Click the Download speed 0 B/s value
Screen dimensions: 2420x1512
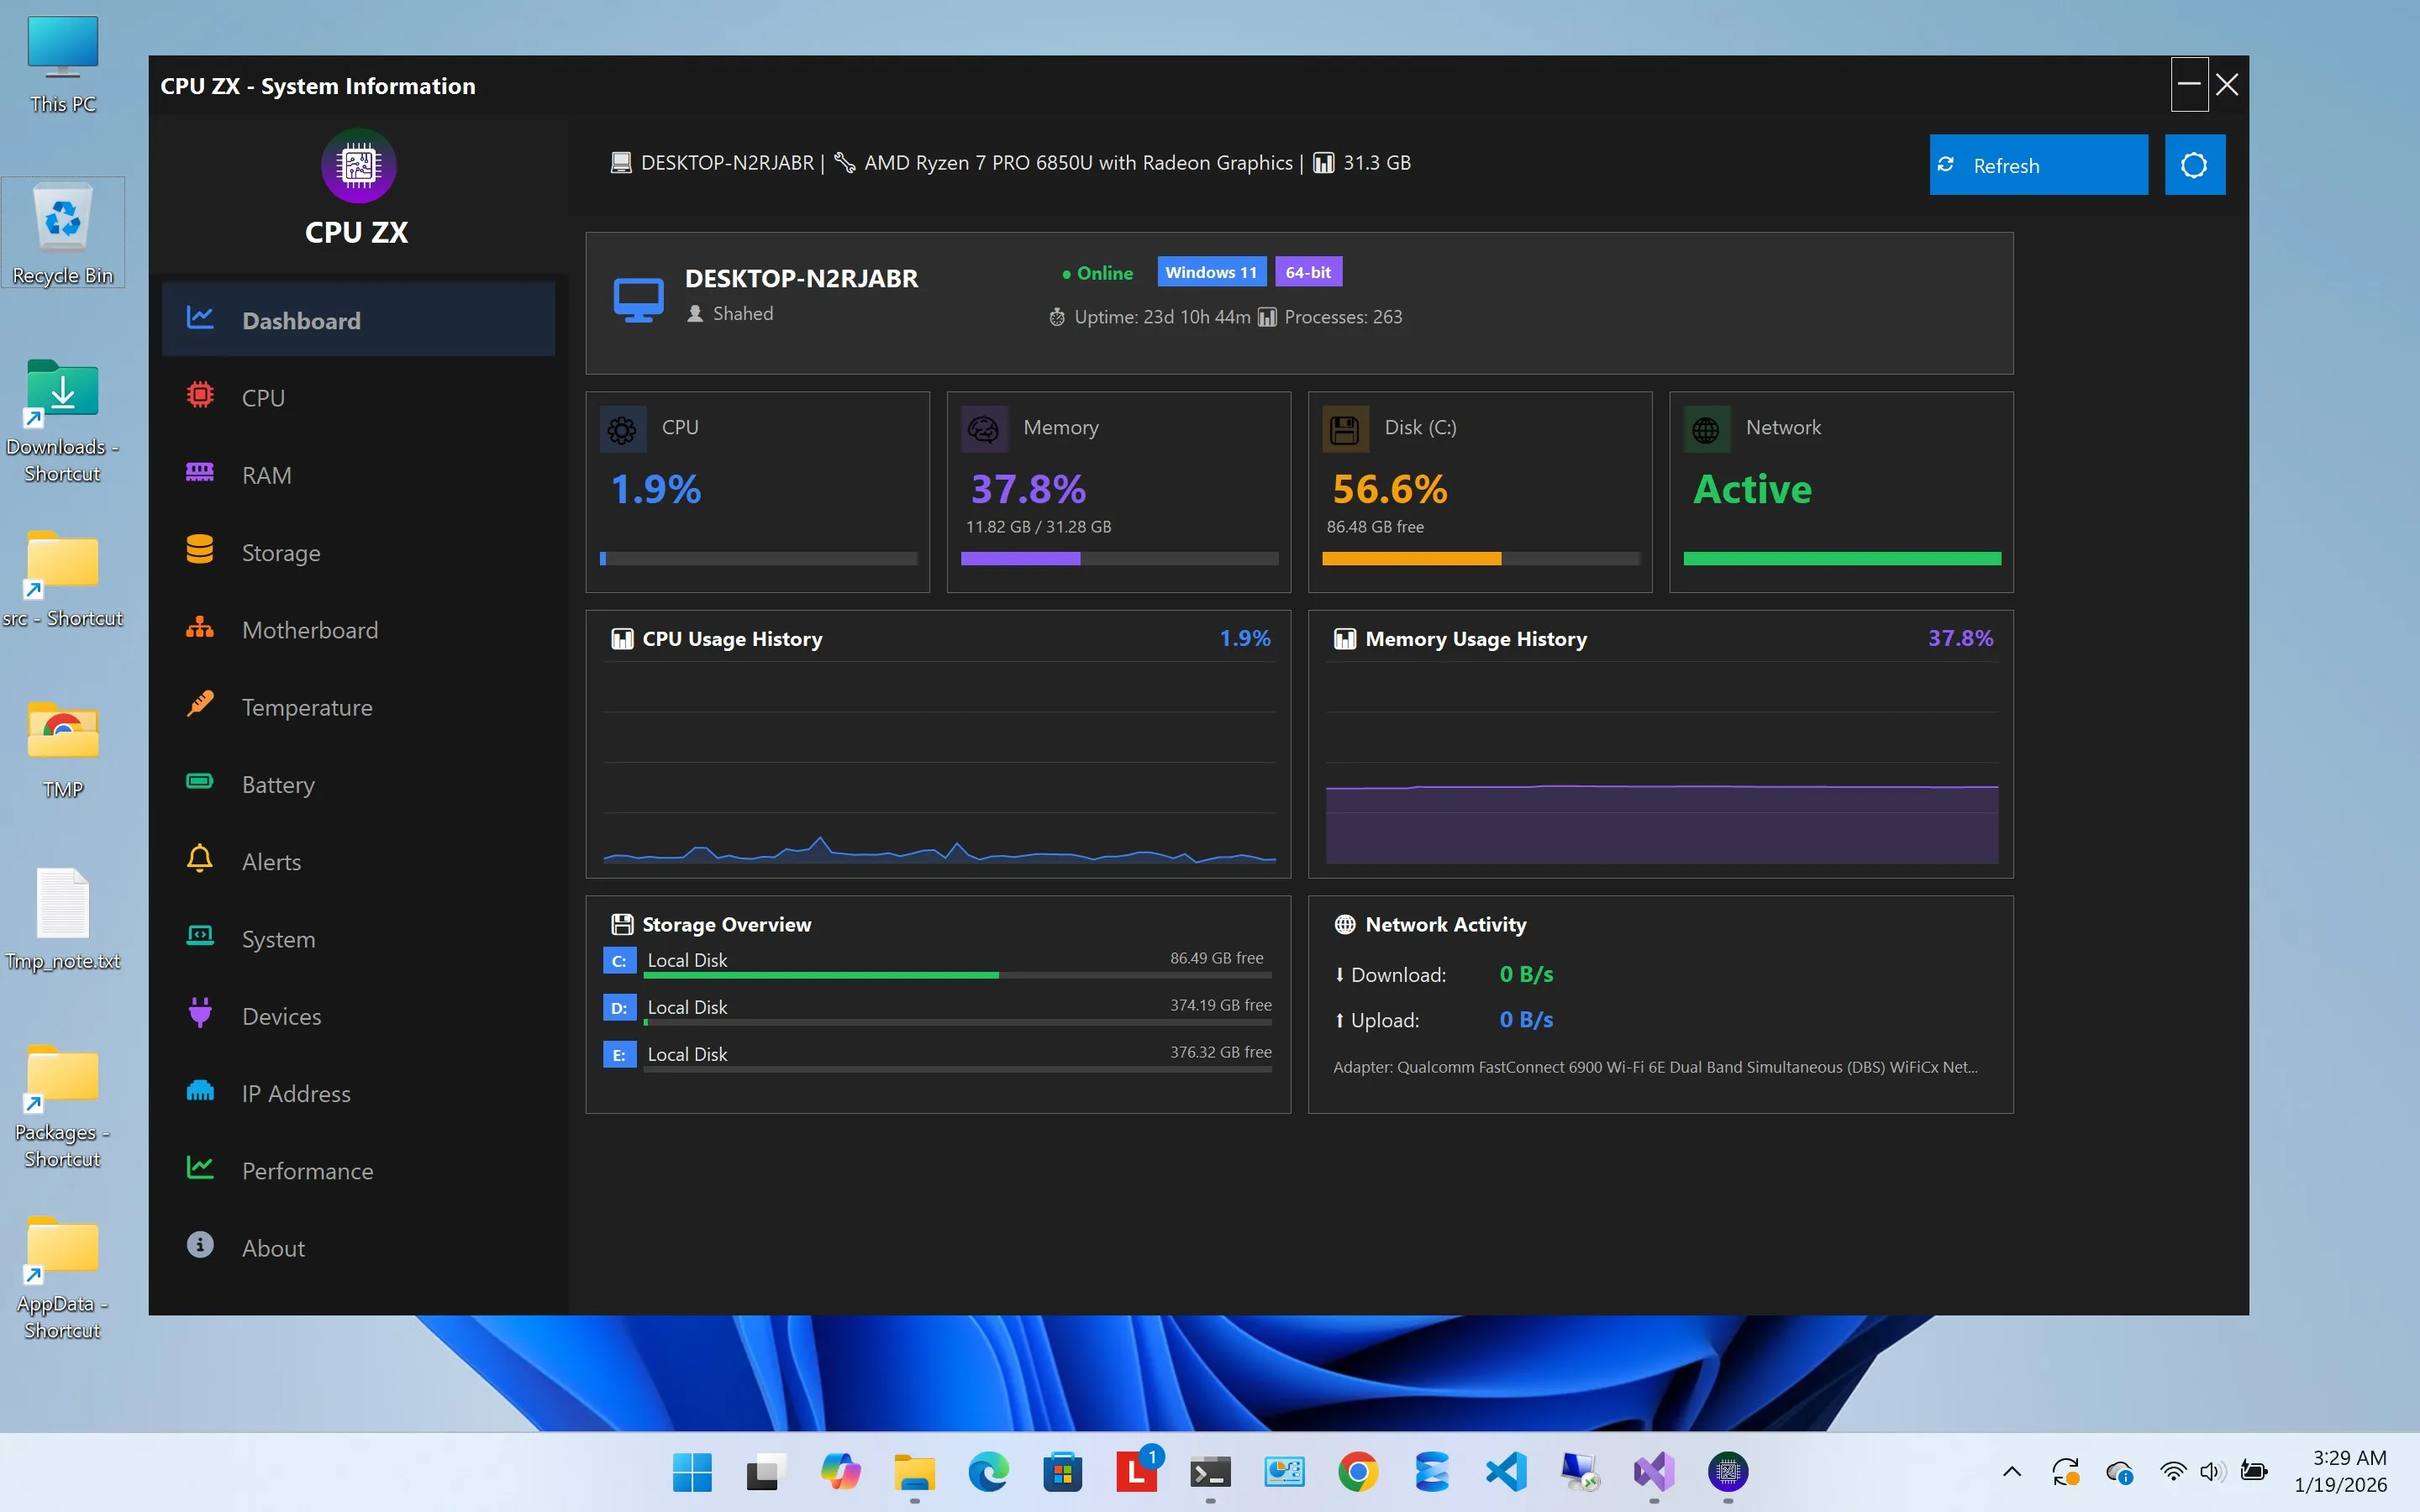[x=1526, y=974]
